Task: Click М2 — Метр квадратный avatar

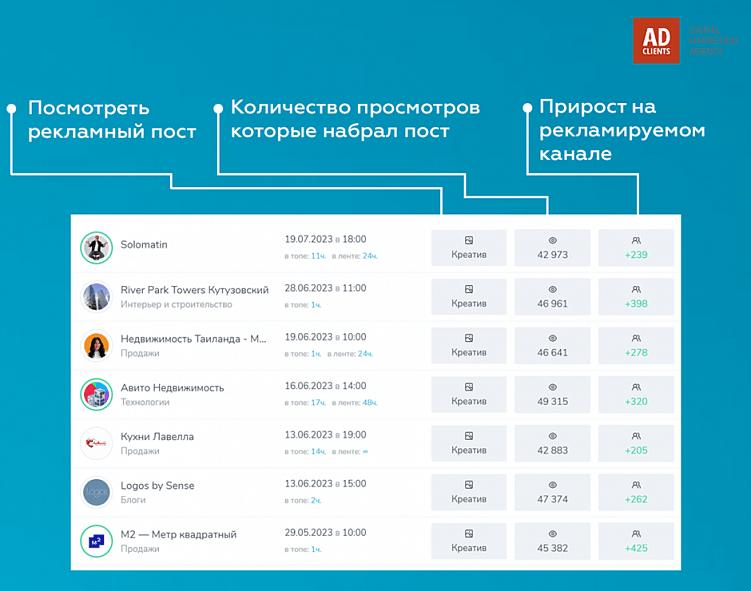Action: pos(96,541)
